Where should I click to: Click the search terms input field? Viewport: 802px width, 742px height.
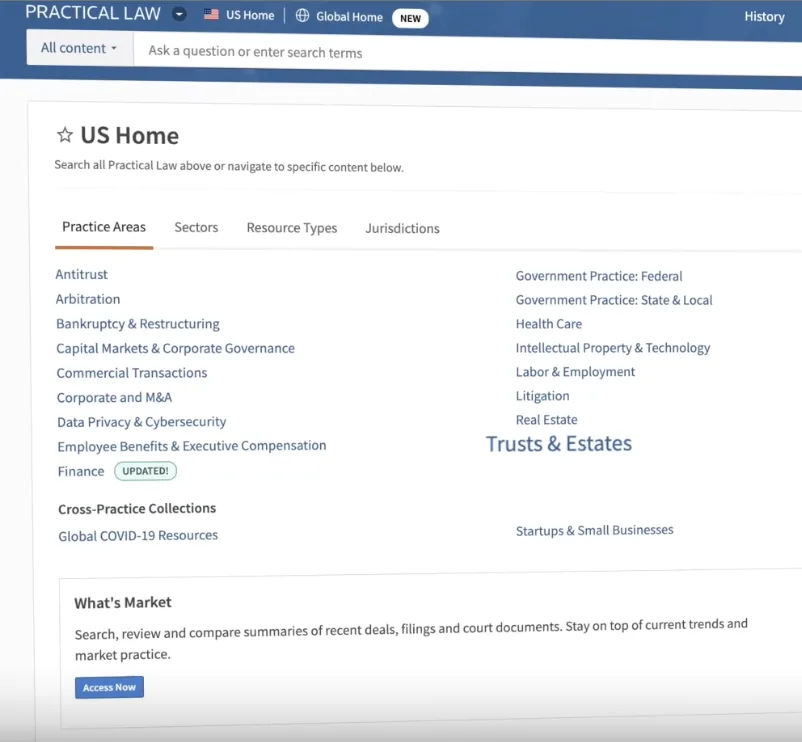(467, 53)
